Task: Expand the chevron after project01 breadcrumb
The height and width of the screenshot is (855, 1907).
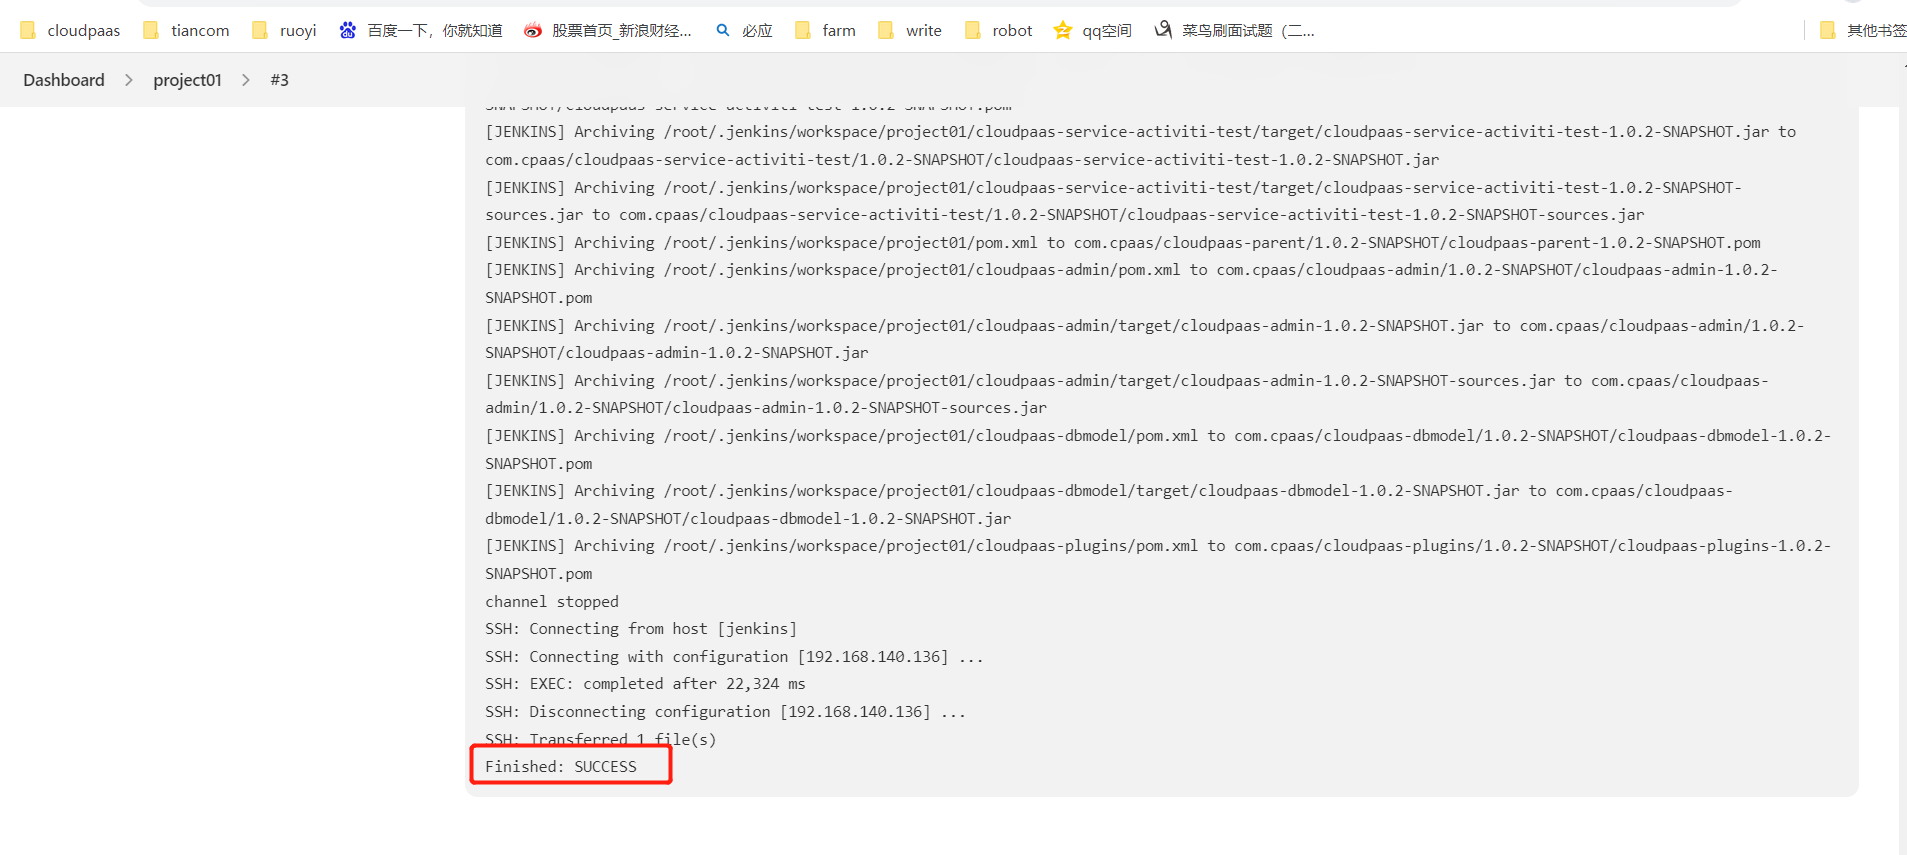Action: pos(246,80)
